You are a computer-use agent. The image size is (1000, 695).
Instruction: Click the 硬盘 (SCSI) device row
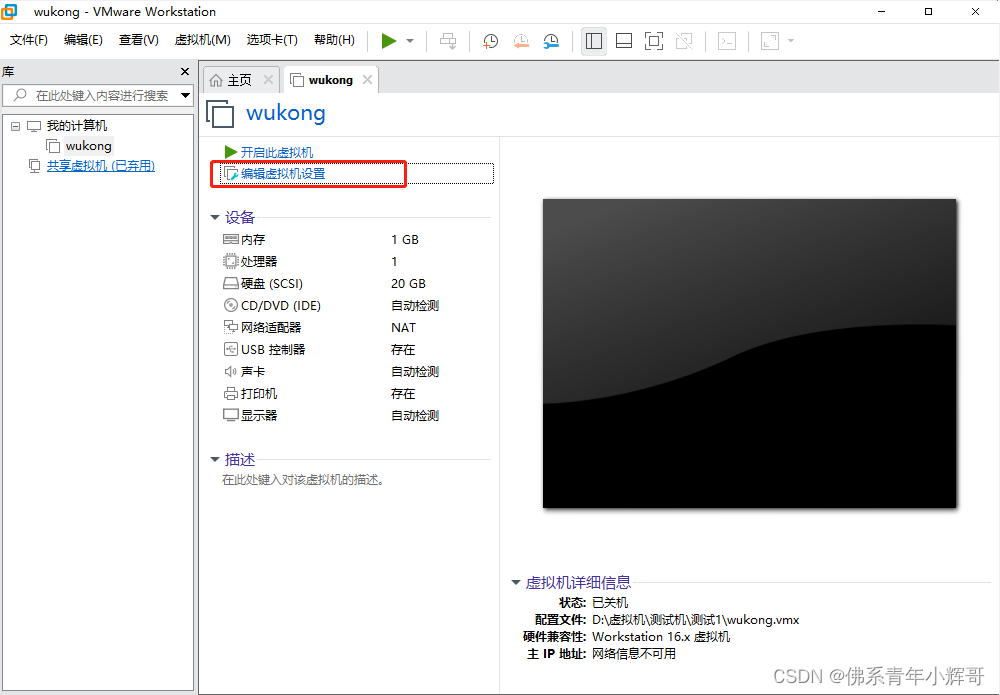[x=356, y=284]
